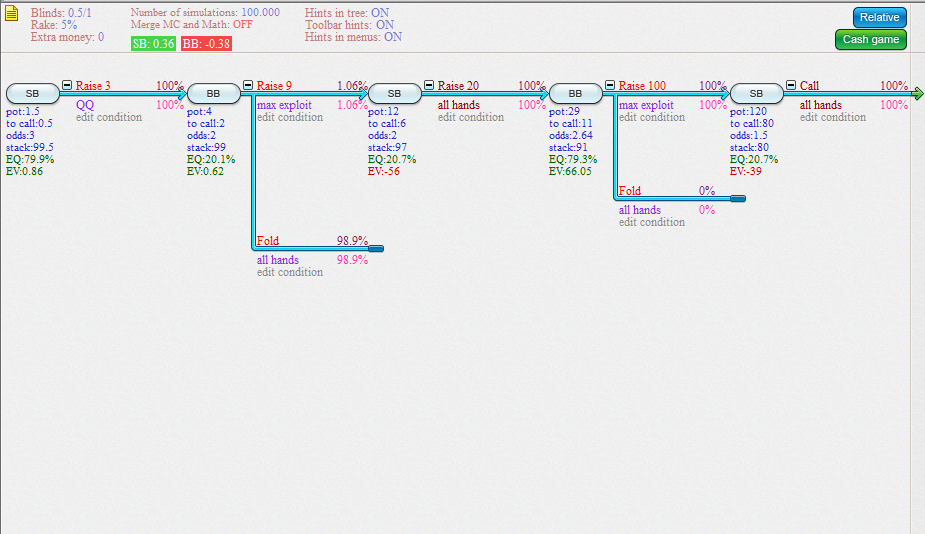
Task: Click the Raise 9 action label
Action: coord(274,86)
